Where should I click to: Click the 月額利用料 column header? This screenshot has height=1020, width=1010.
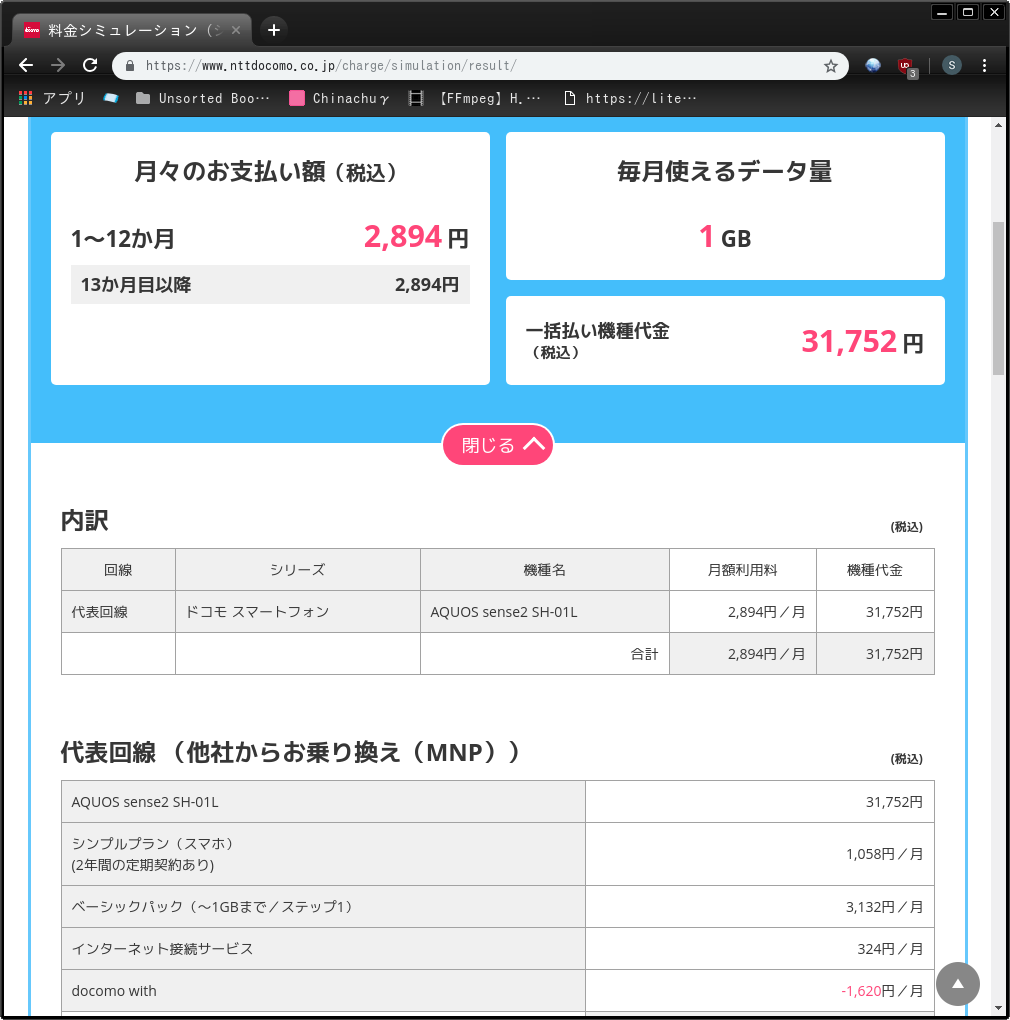[x=743, y=570]
